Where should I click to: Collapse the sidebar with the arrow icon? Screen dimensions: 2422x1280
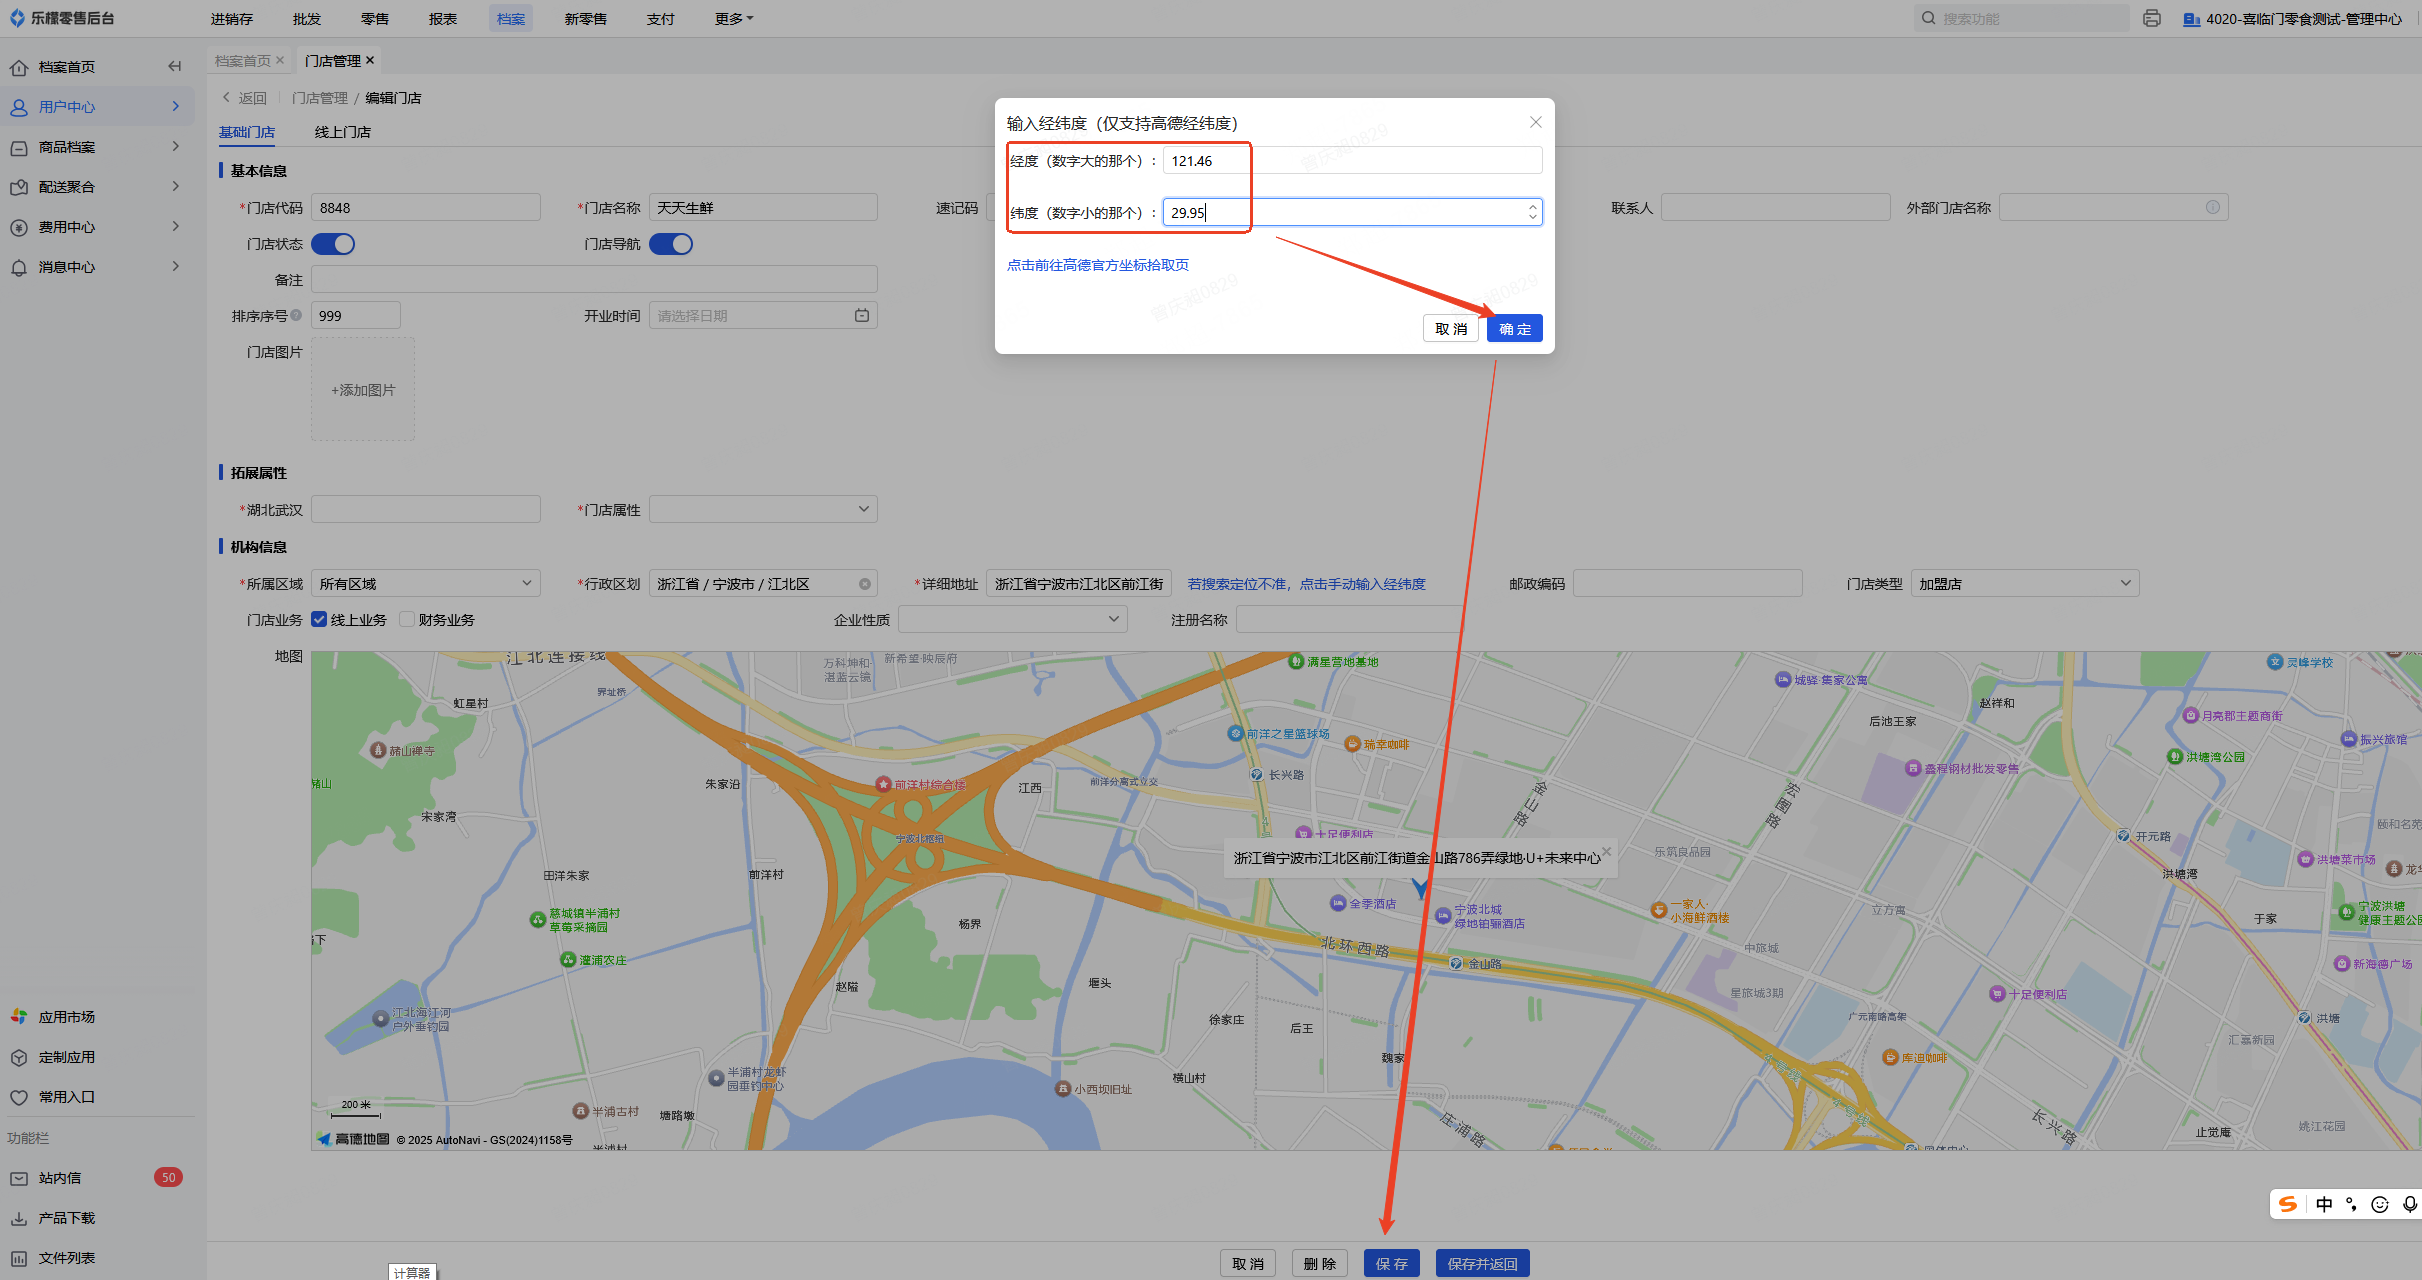pos(175,67)
